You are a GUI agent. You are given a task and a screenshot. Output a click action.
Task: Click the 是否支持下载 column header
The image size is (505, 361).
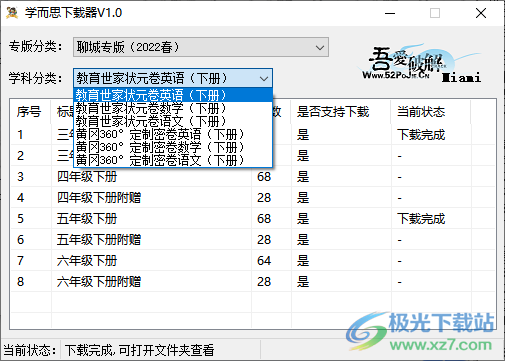pyautogui.click(x=341, y=112)
